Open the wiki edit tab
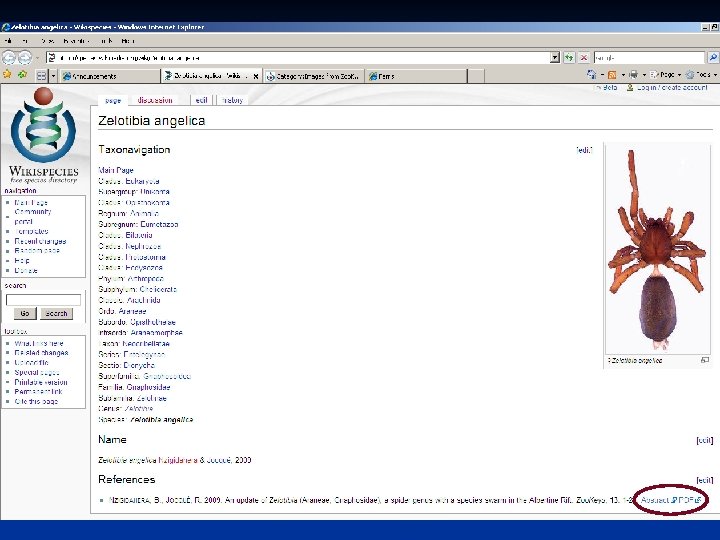 tap(202, 100)
